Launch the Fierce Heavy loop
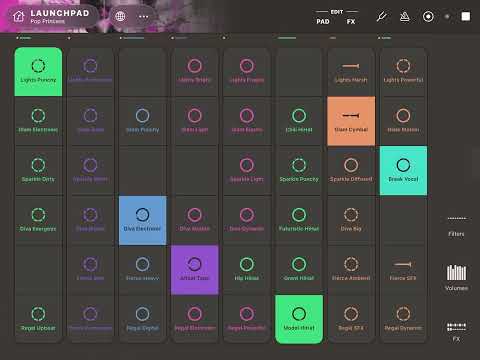480x360 pixels. (143, 270)
